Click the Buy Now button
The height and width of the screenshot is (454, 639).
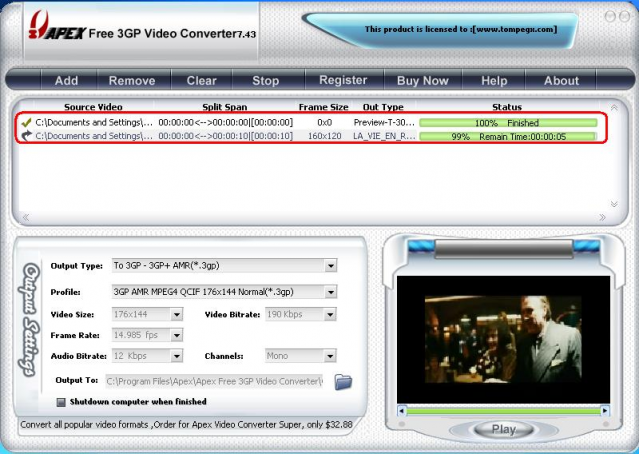click(423, 80)
